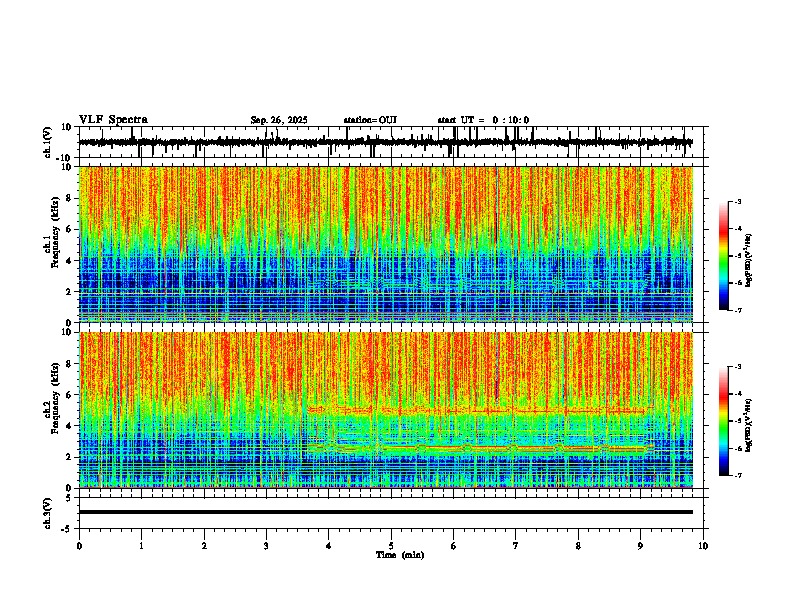Click the "ch.1(V)" waveform axis label
792x612 pixels.
pyautogui.click(x=48, y=142)
